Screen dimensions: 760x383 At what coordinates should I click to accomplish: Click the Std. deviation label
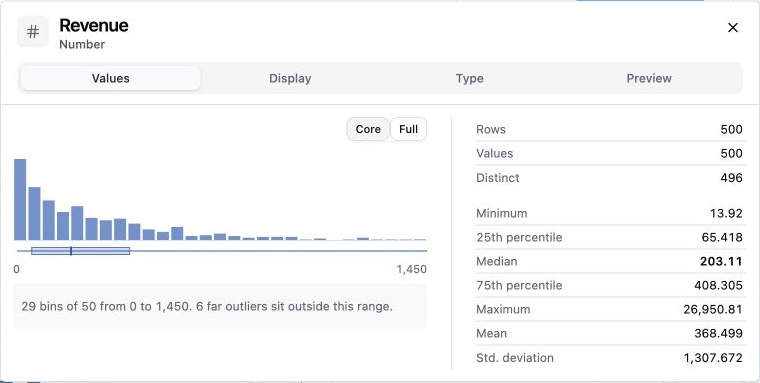515,358
